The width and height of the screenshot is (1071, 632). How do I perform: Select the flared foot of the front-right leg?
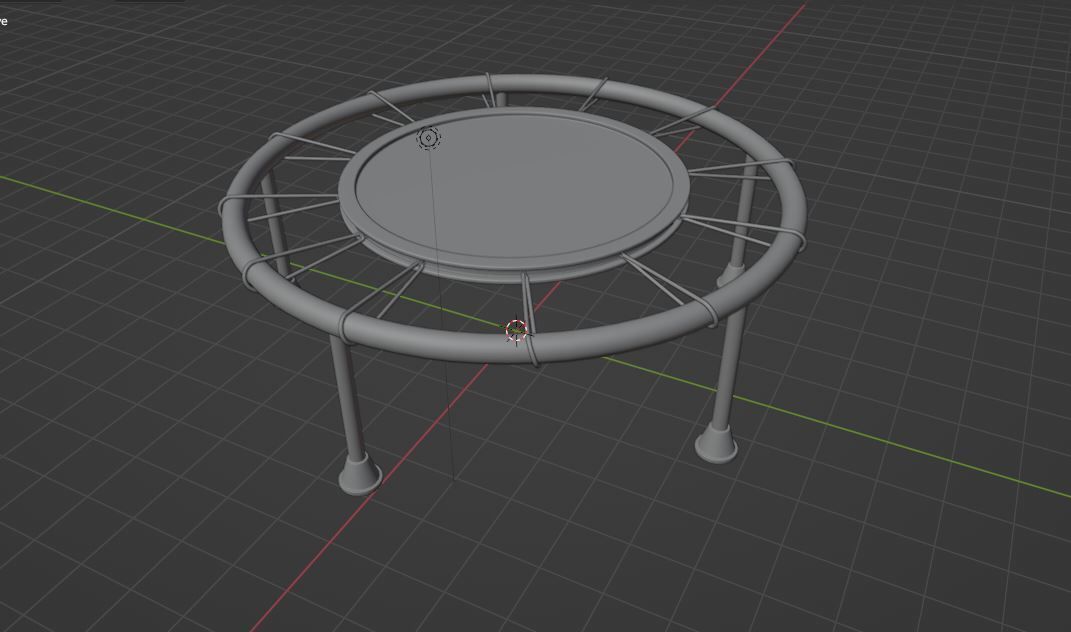[716, 443]
